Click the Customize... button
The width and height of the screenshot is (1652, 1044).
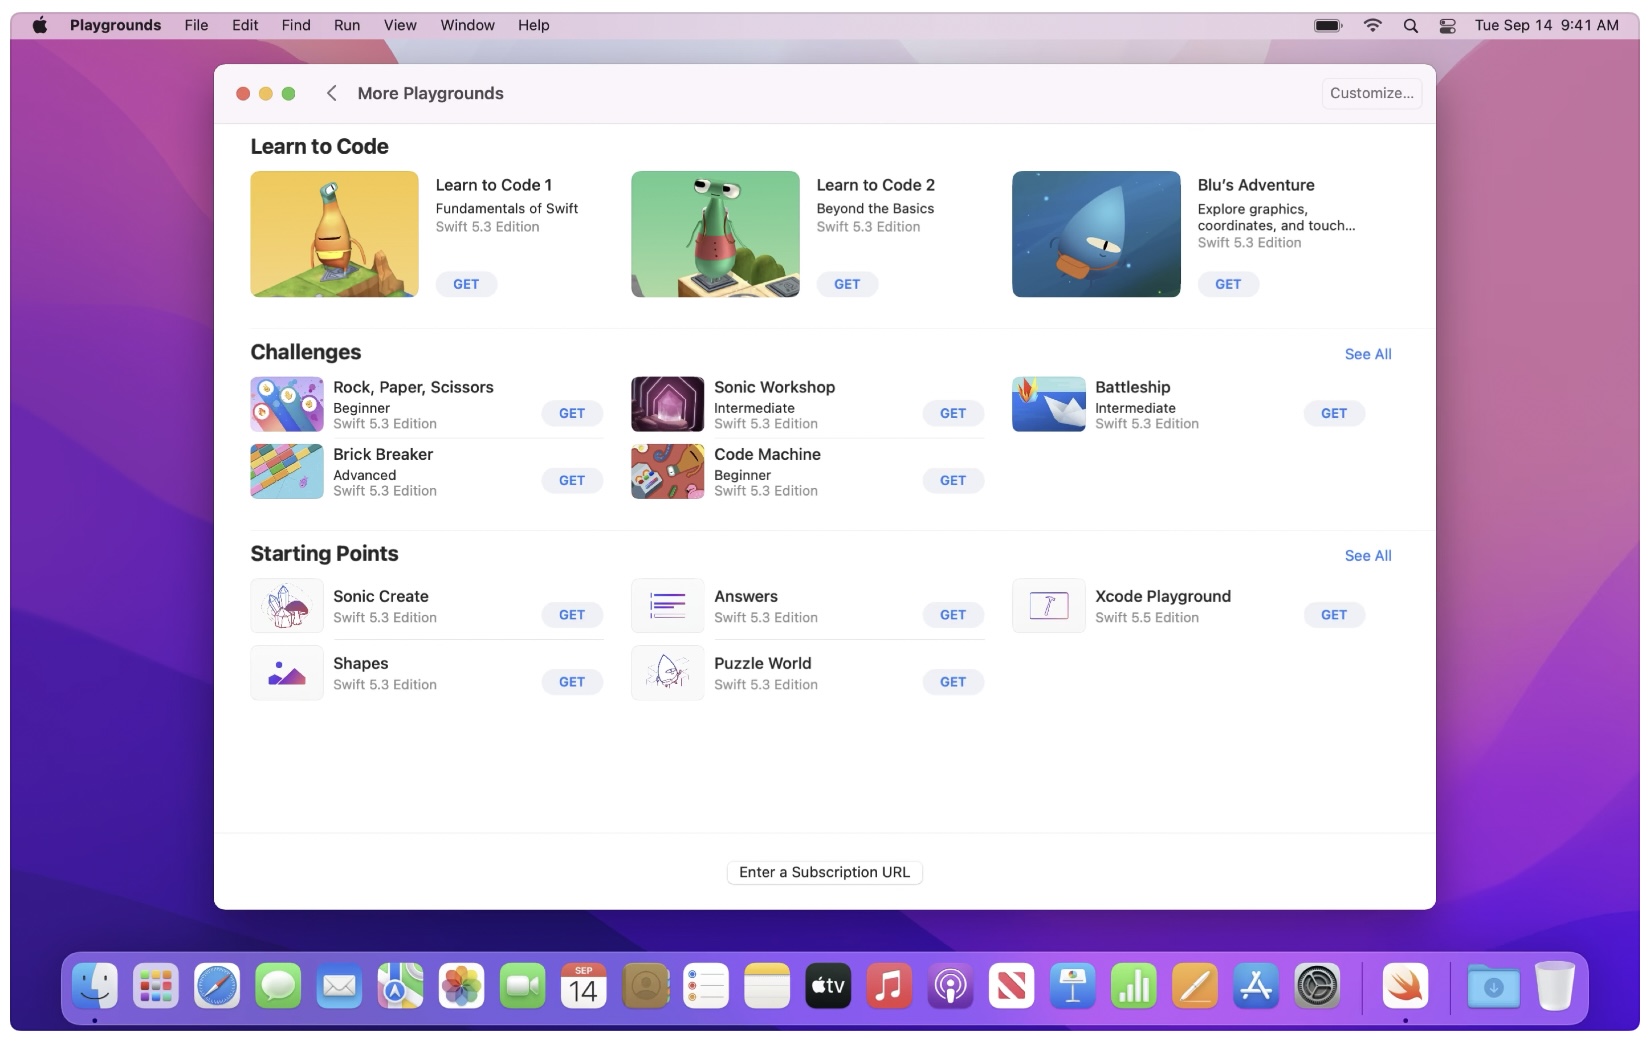pyautogui.click(x=1371, y=93)
